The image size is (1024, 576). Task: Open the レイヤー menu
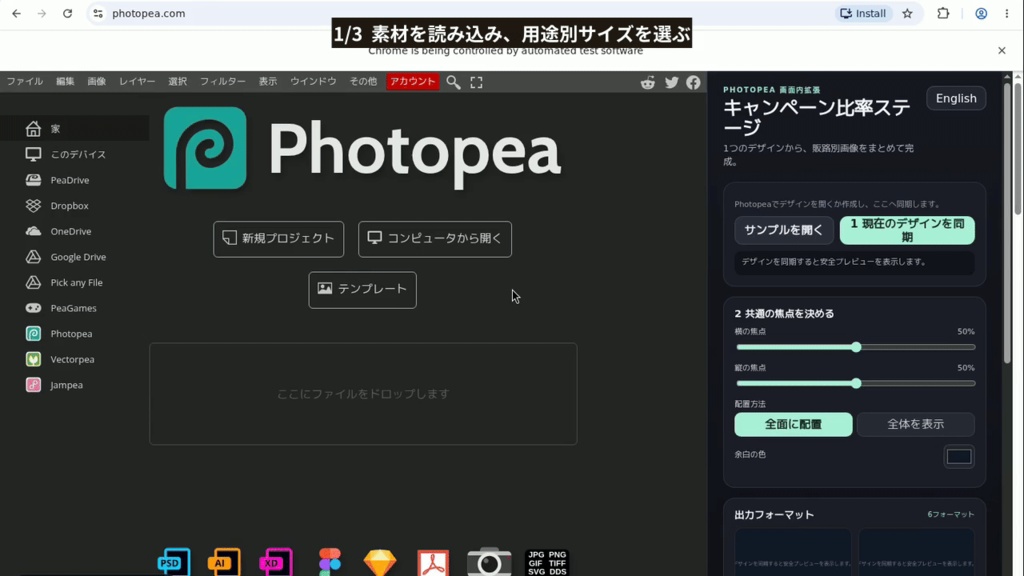(x=137, y=82)
